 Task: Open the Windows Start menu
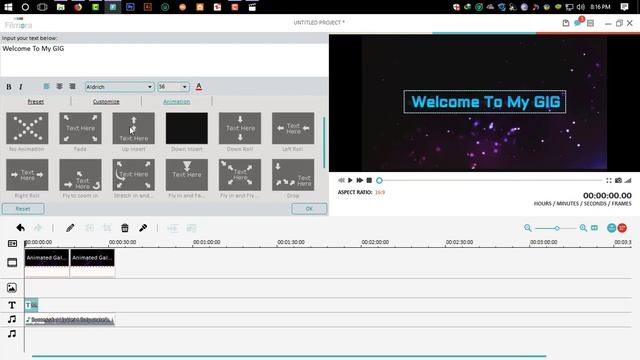coord(8,7)
